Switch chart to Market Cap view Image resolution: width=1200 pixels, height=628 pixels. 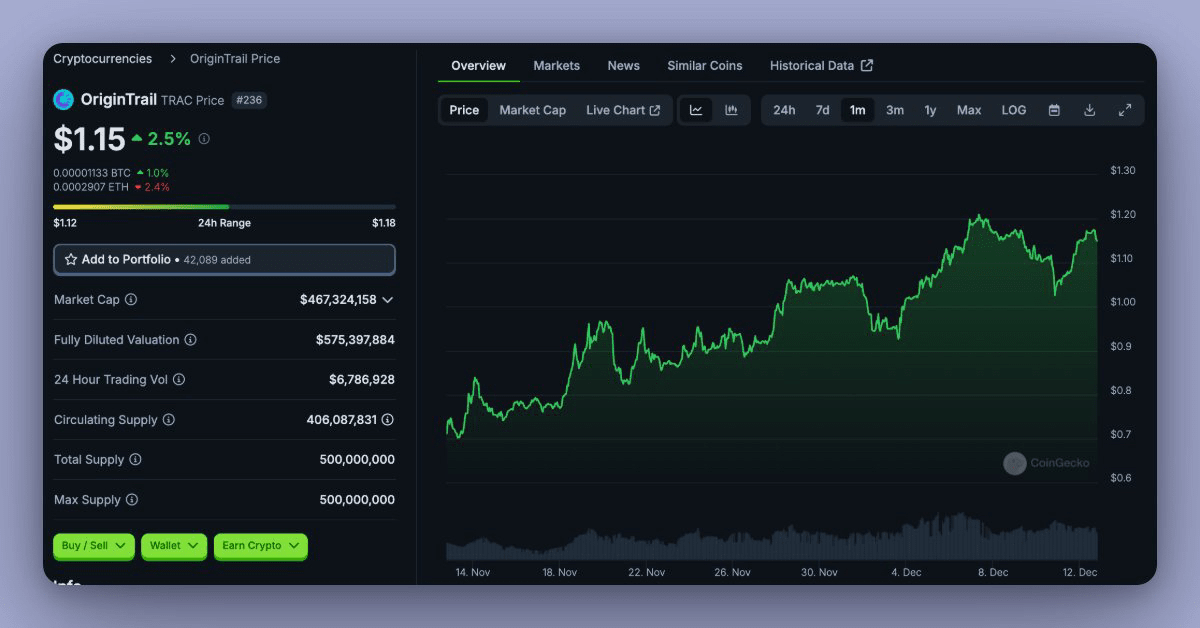(x=532, y=110)
